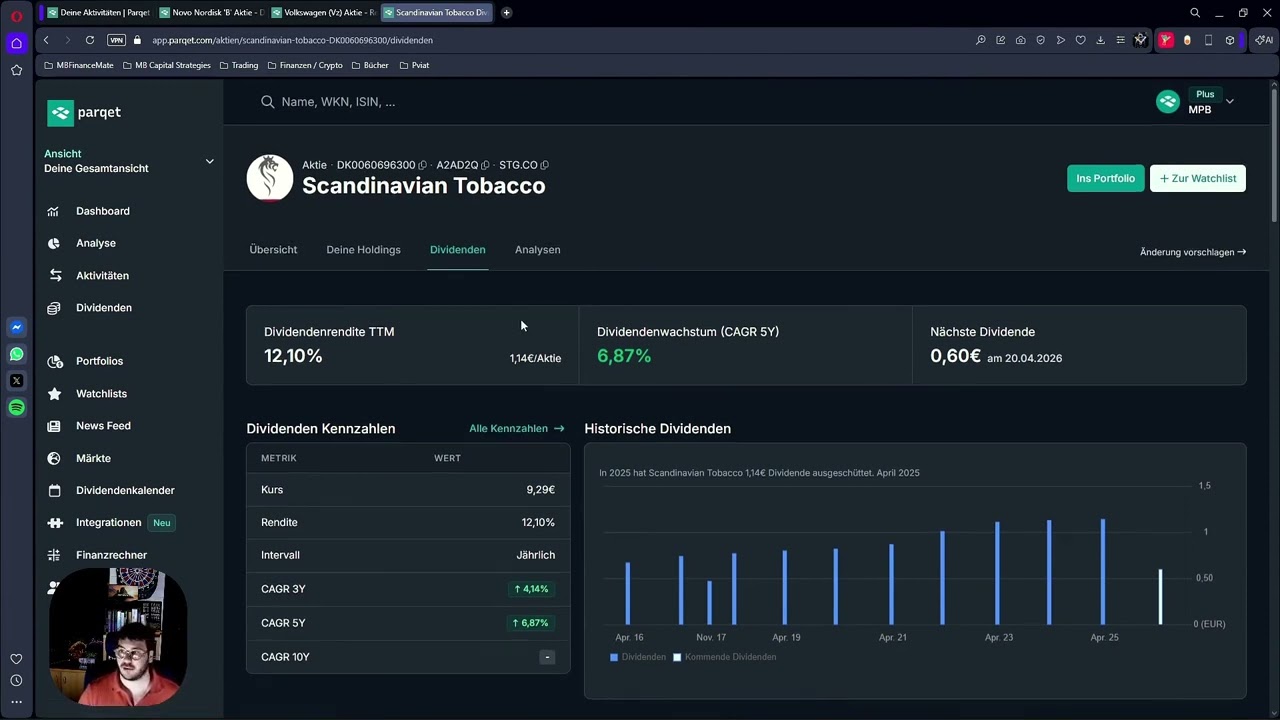Screen dimensions: 1280x720
Task: Open Opera AI assistant button
Action: 1264,40
